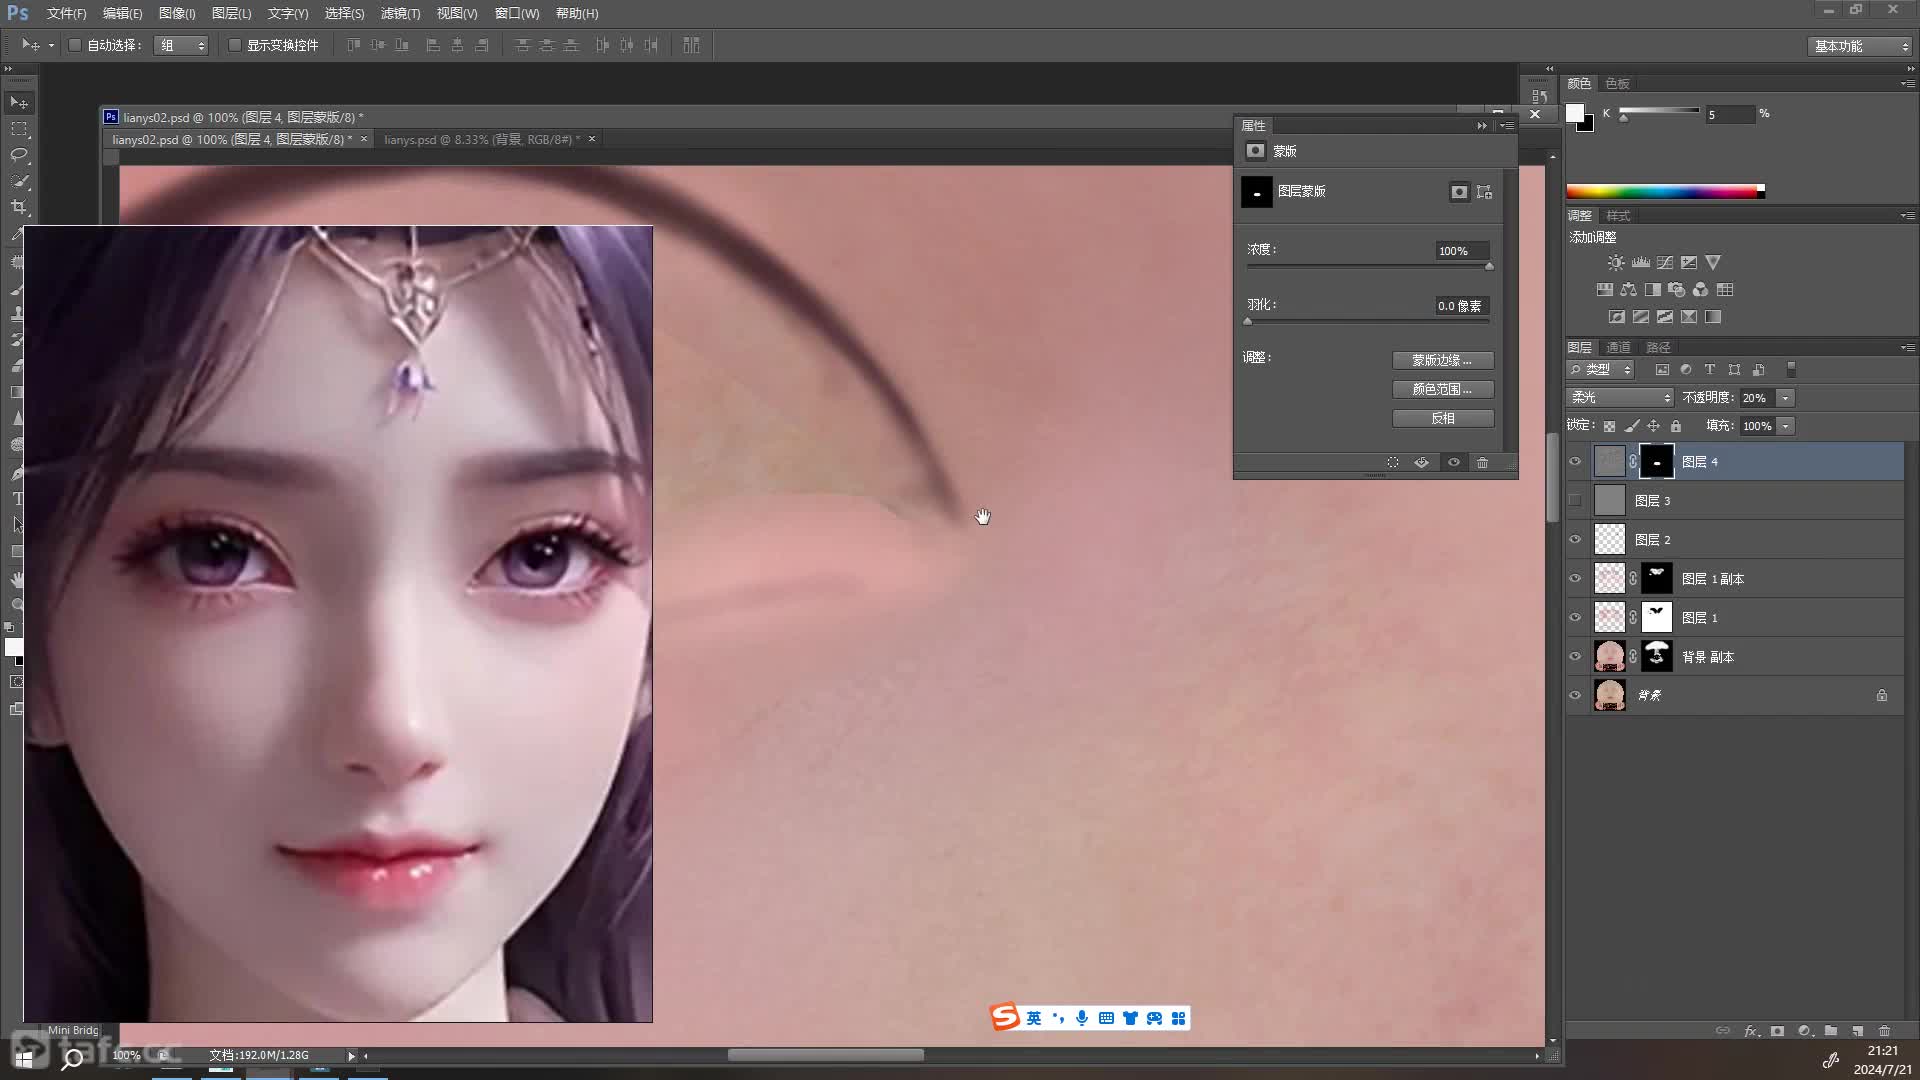Hide layer 图层 4 with eye icon
This screenshot has width=1920, height=1080.
pos(1576,462)
